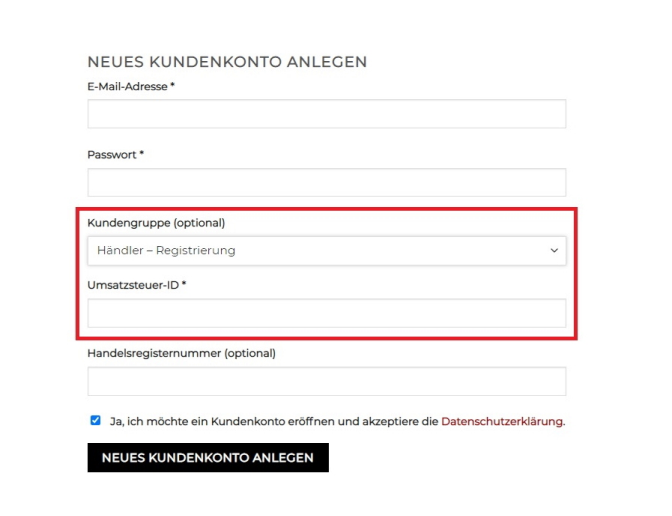Click the chevron arrow in Kundengruppe select
672x516 pixels.
(x=554, y=251)
